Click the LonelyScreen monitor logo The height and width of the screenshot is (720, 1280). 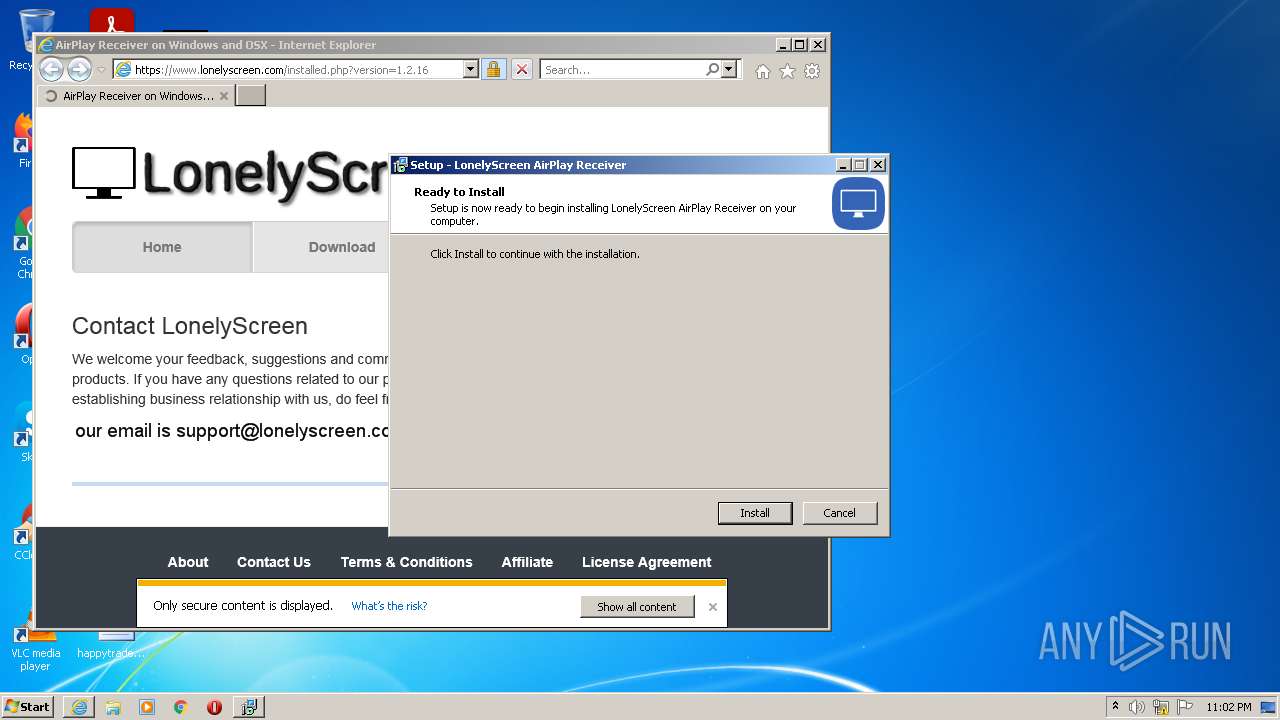tap(104, 173)
